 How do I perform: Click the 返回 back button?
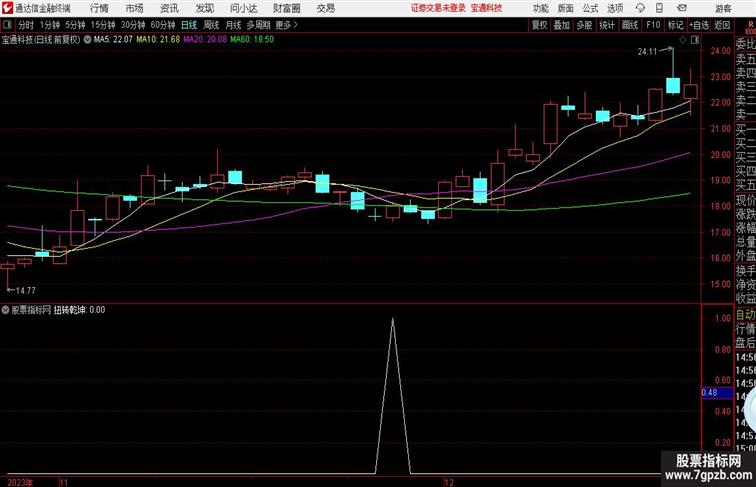click(x=722, y=25)
